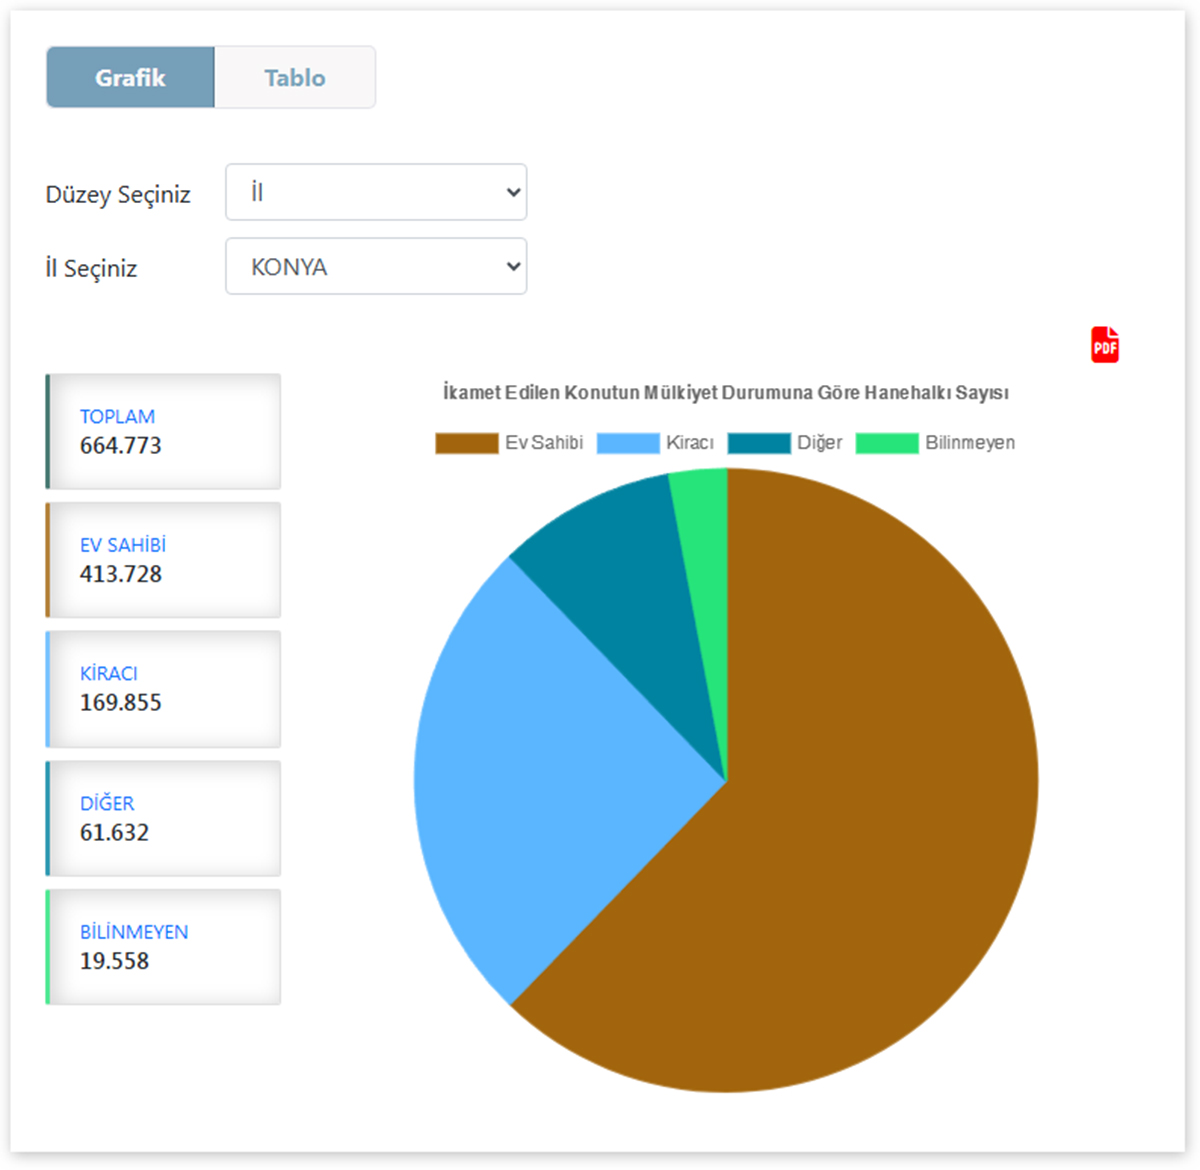This screenshot has height=1170, width=1200.
Task: Toggle Kiracı series in chart legend
Action: point(689,443)
